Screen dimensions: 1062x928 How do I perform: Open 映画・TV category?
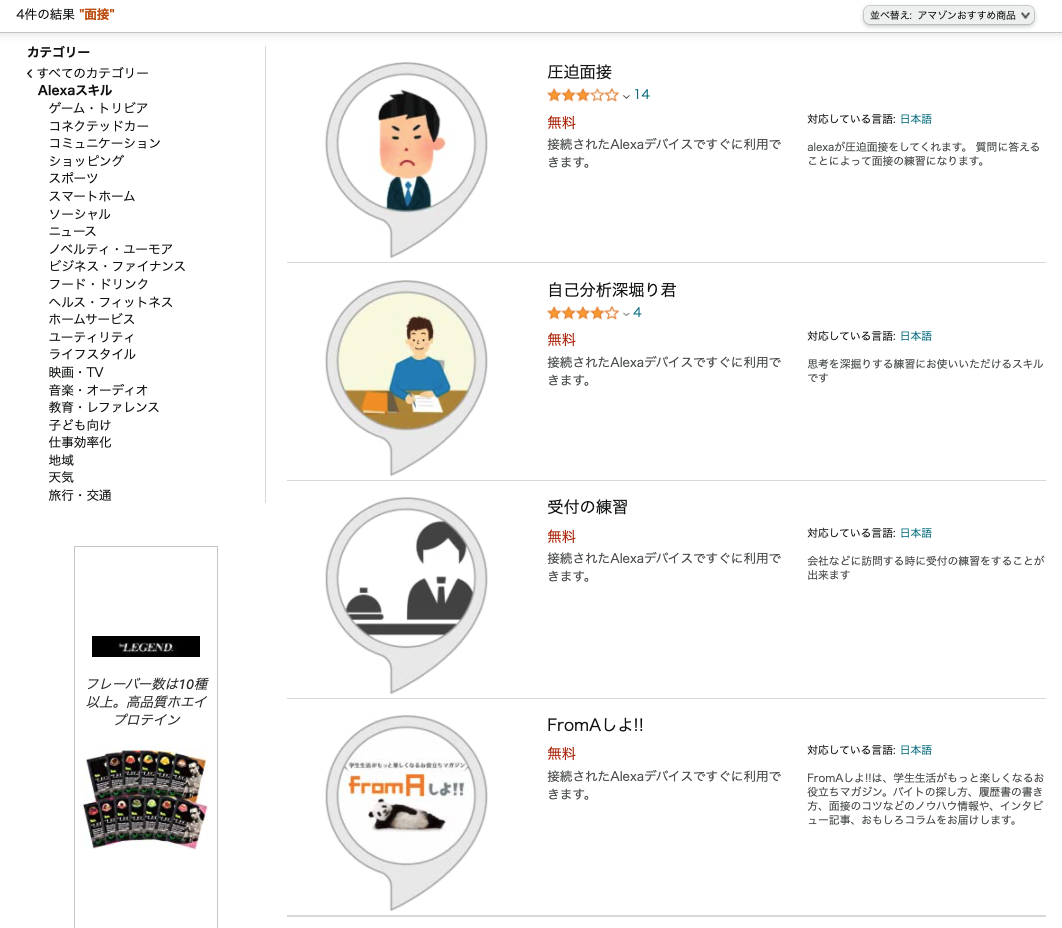tap(76, 372)
